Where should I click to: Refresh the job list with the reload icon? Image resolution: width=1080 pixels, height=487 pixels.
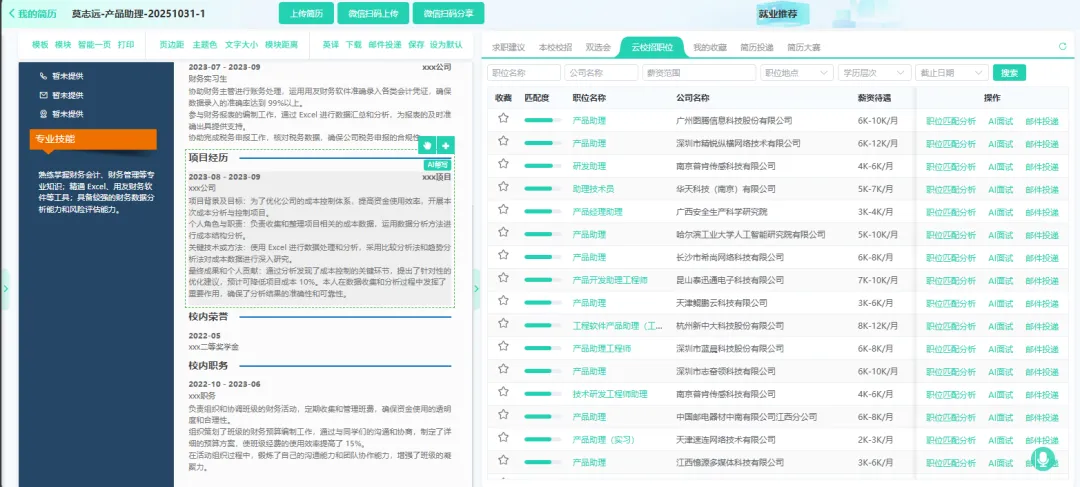coord(1062,47)
